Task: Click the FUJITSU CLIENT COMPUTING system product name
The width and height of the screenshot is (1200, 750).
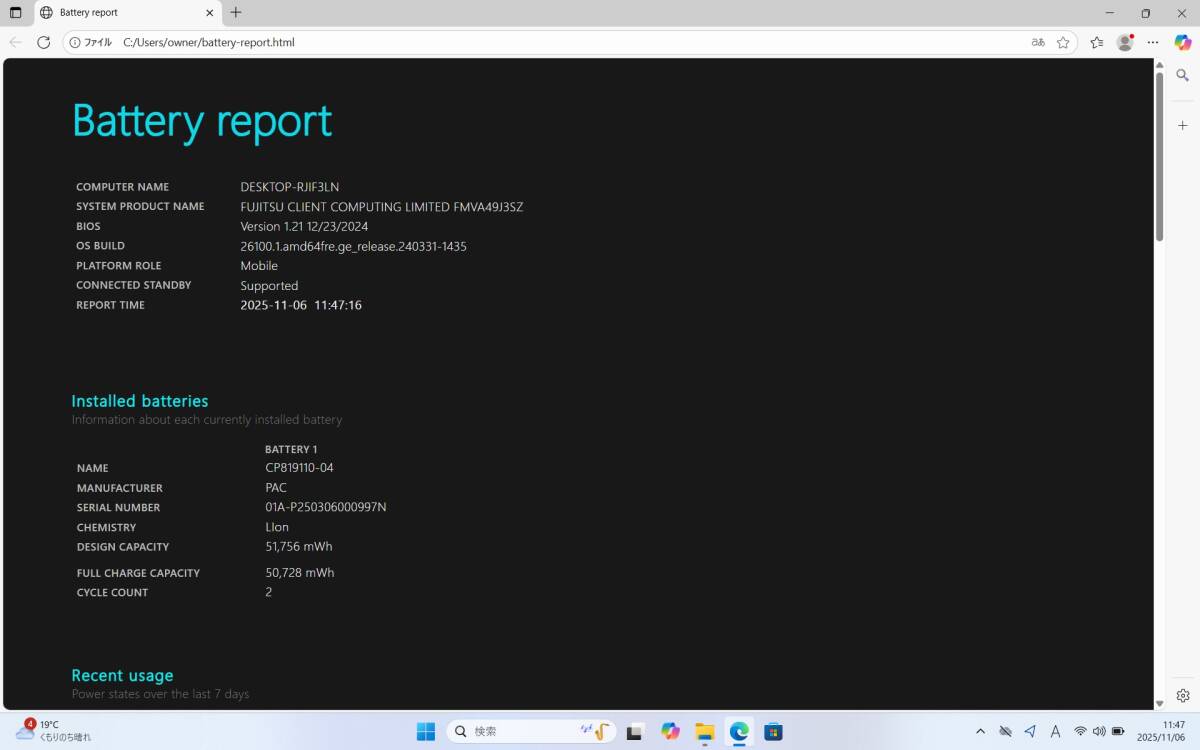Action: point(382,207)
